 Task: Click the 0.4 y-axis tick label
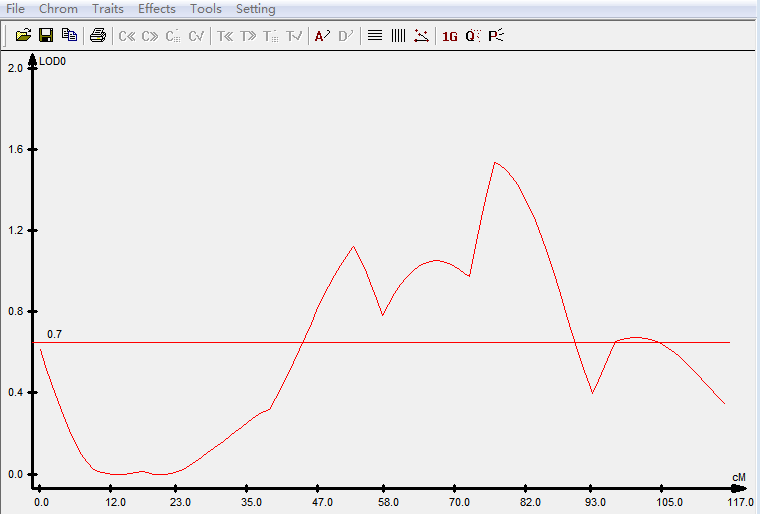(x=16, y=392)
